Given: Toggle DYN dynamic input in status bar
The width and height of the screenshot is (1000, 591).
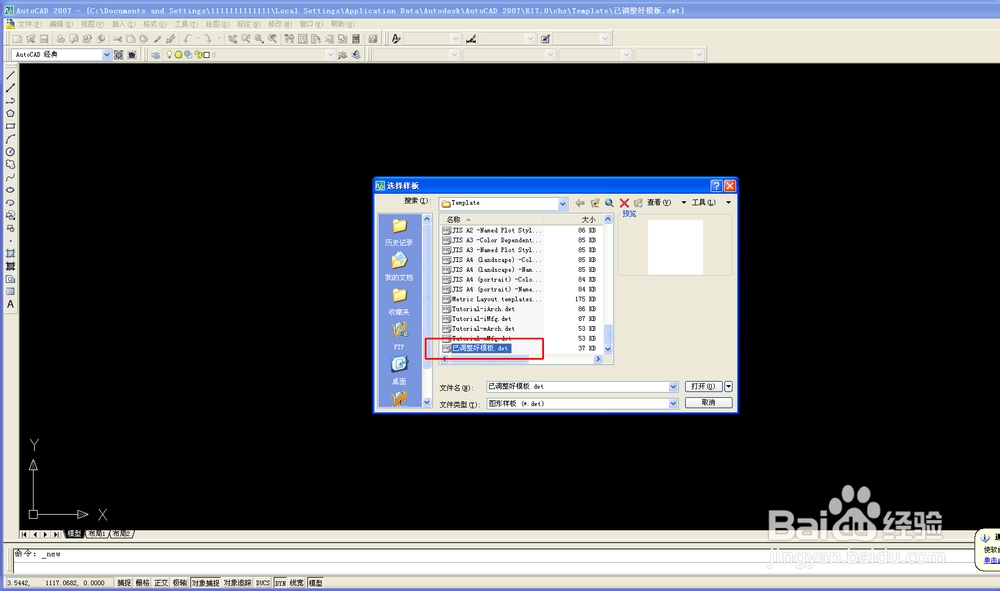Looking at the screenshot, I should pyautogui.click(x=280, y=583).
